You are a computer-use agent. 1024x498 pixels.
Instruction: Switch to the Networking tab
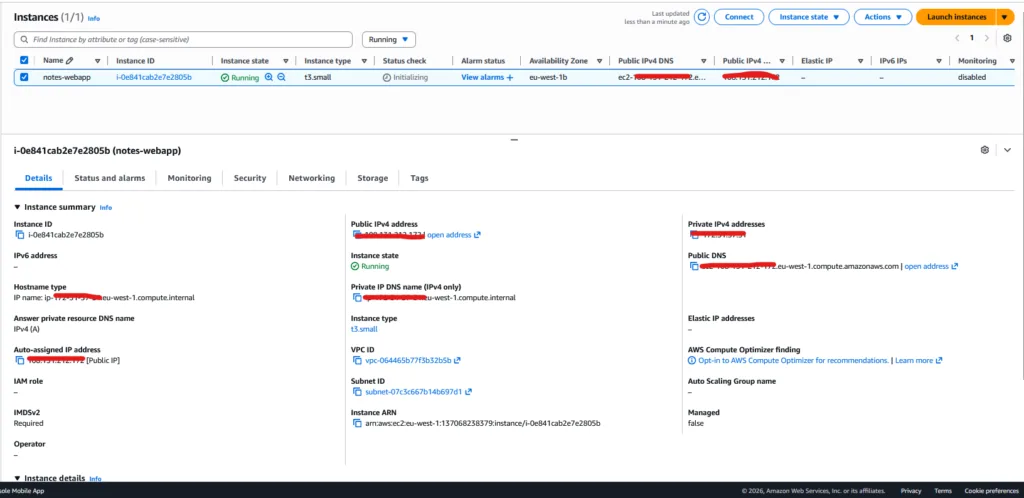311,178
